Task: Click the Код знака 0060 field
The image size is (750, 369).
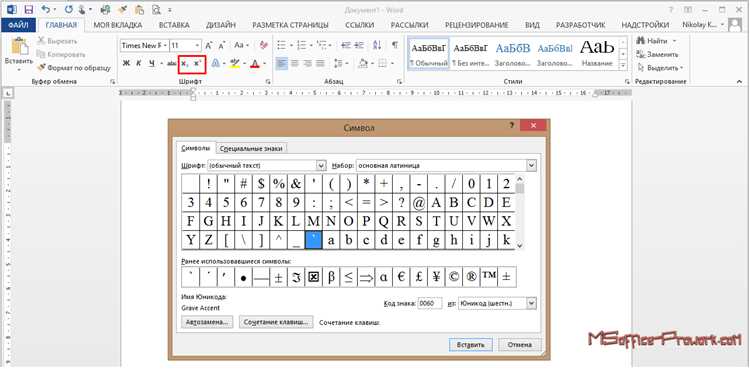Action: tap(430, 303)
